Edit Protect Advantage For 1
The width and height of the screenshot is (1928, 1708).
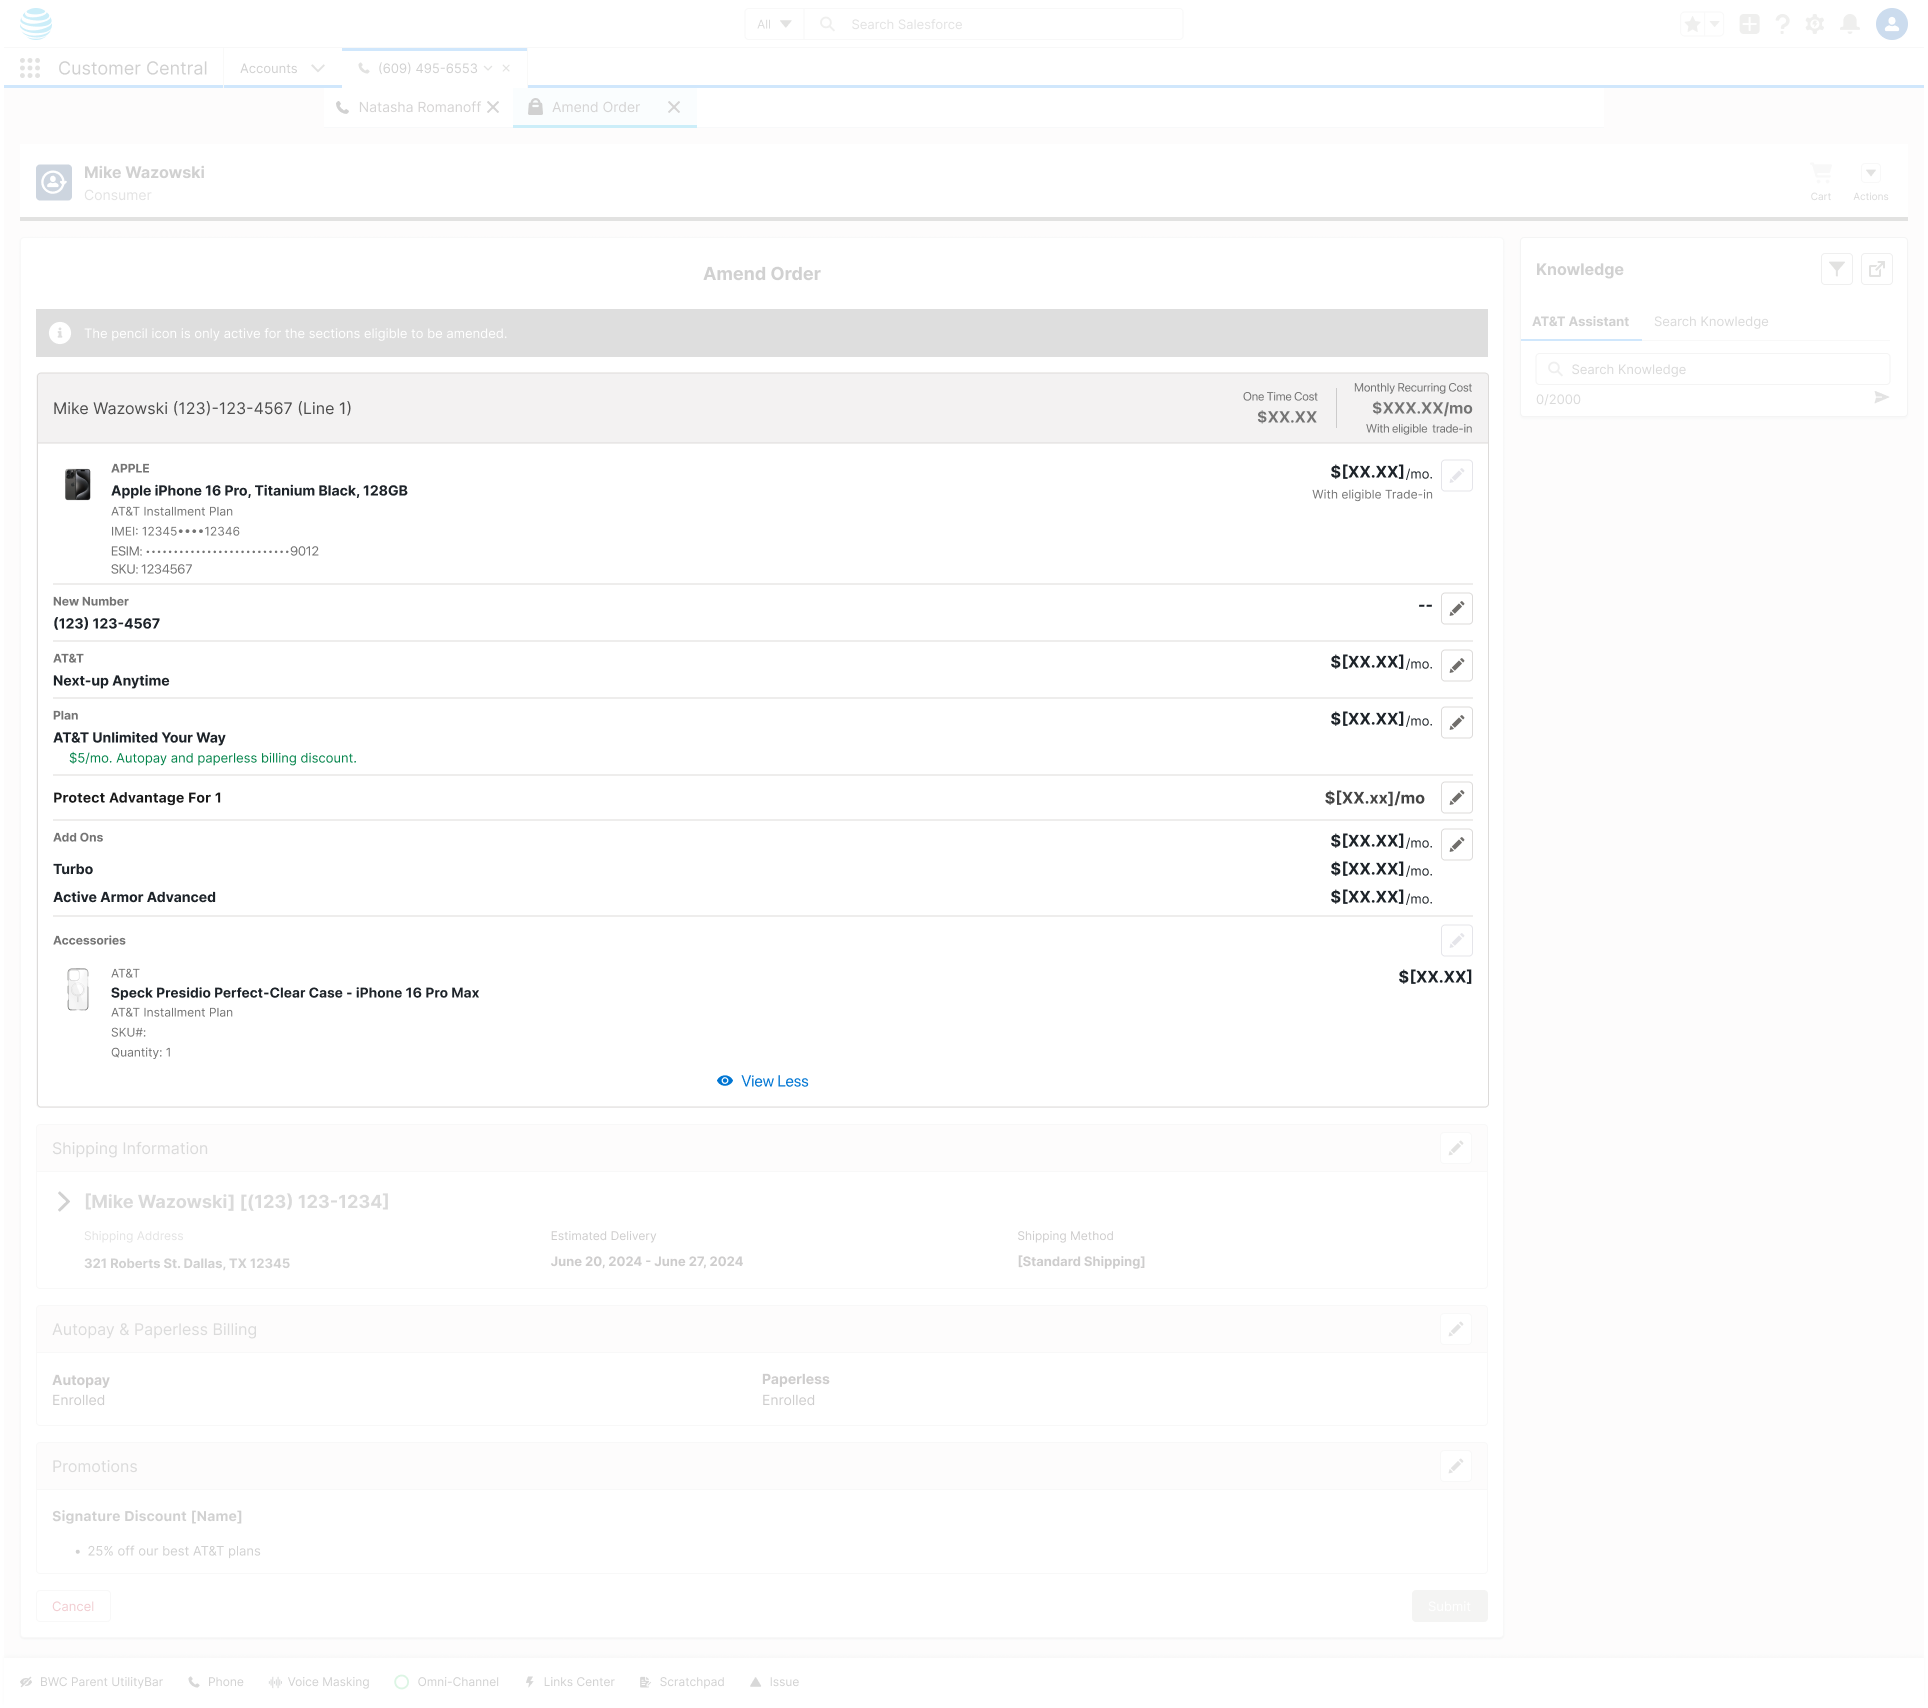click(x=1457, y=797)
